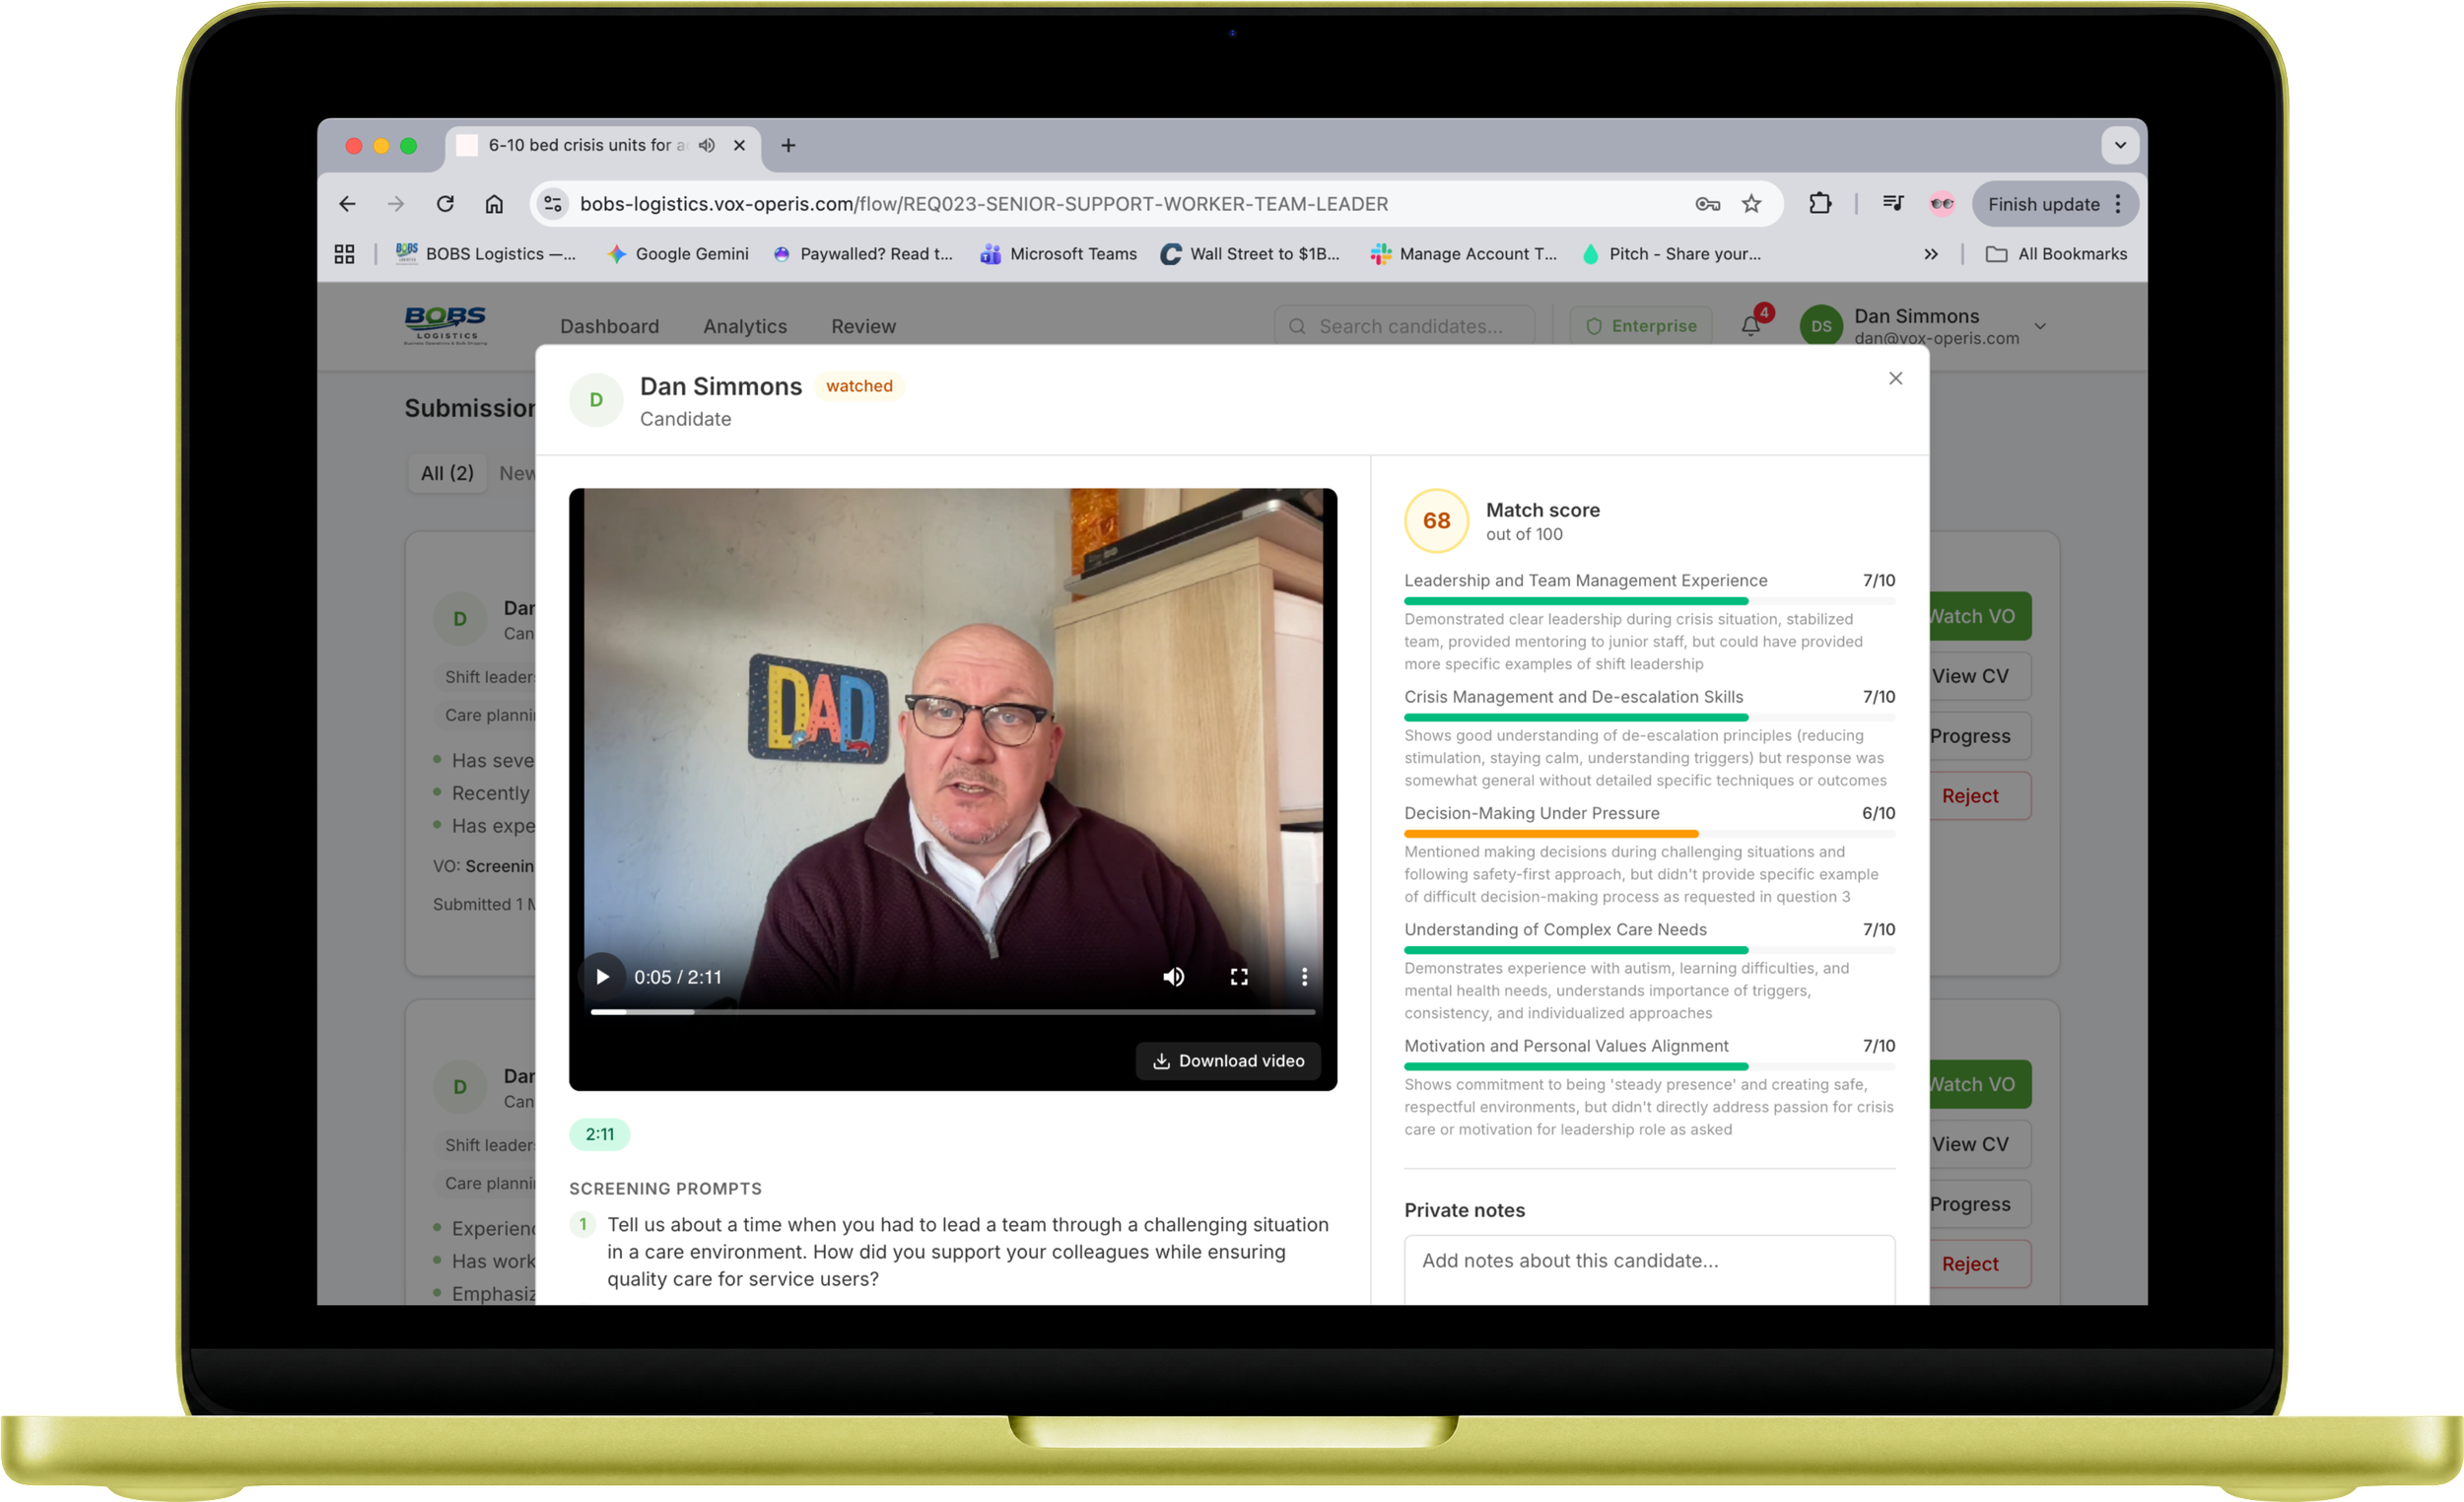Screen dimensions: 2464x1502
Task: Open Google Gemini bookmark
Action: tap(678, 254)
